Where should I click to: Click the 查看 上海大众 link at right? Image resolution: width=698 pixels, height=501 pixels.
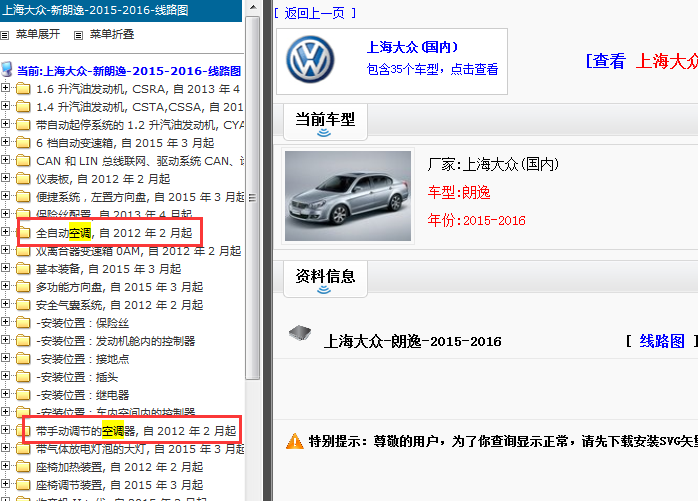point(642,61)
